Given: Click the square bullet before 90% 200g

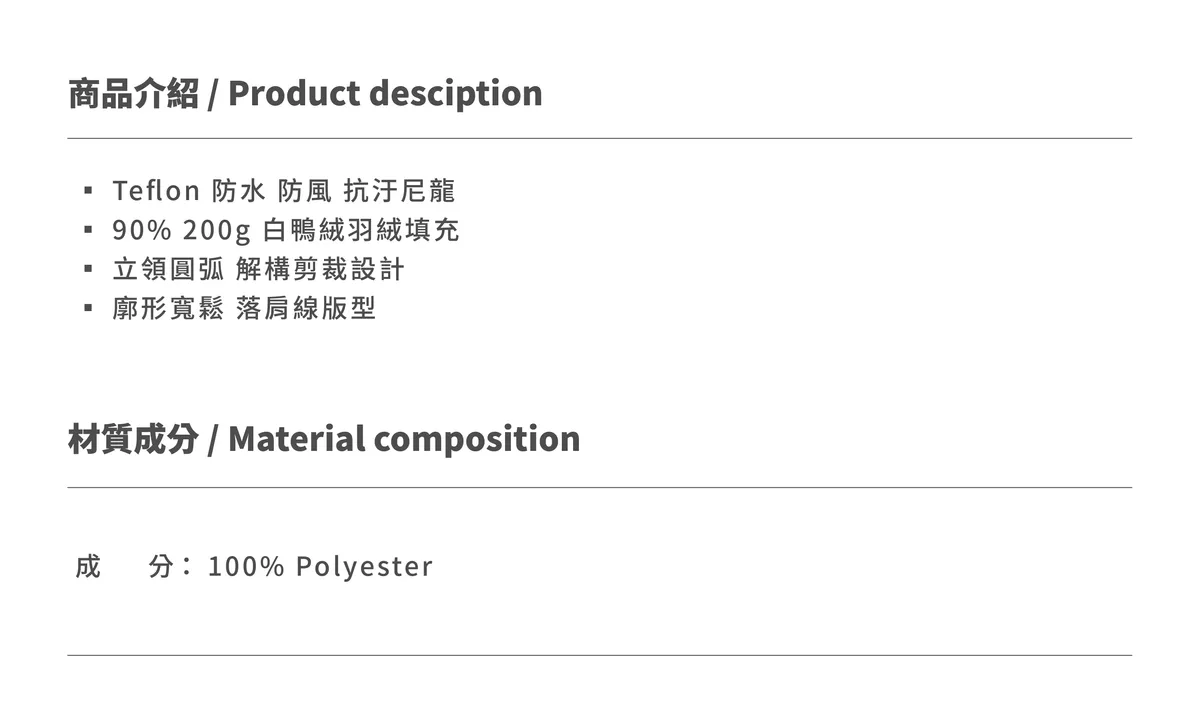Looking at the screenshot, I should [x=89, y=230].
